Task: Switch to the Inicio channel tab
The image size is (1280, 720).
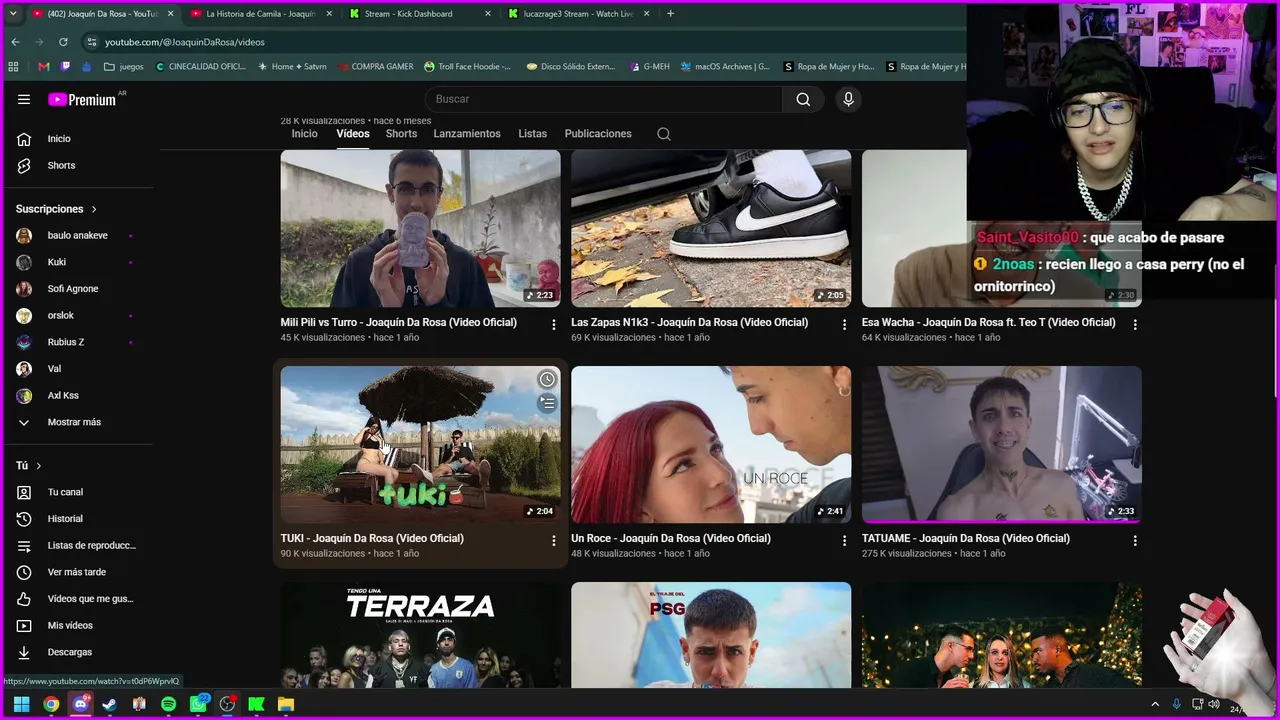Action: [x=305, y=134]
